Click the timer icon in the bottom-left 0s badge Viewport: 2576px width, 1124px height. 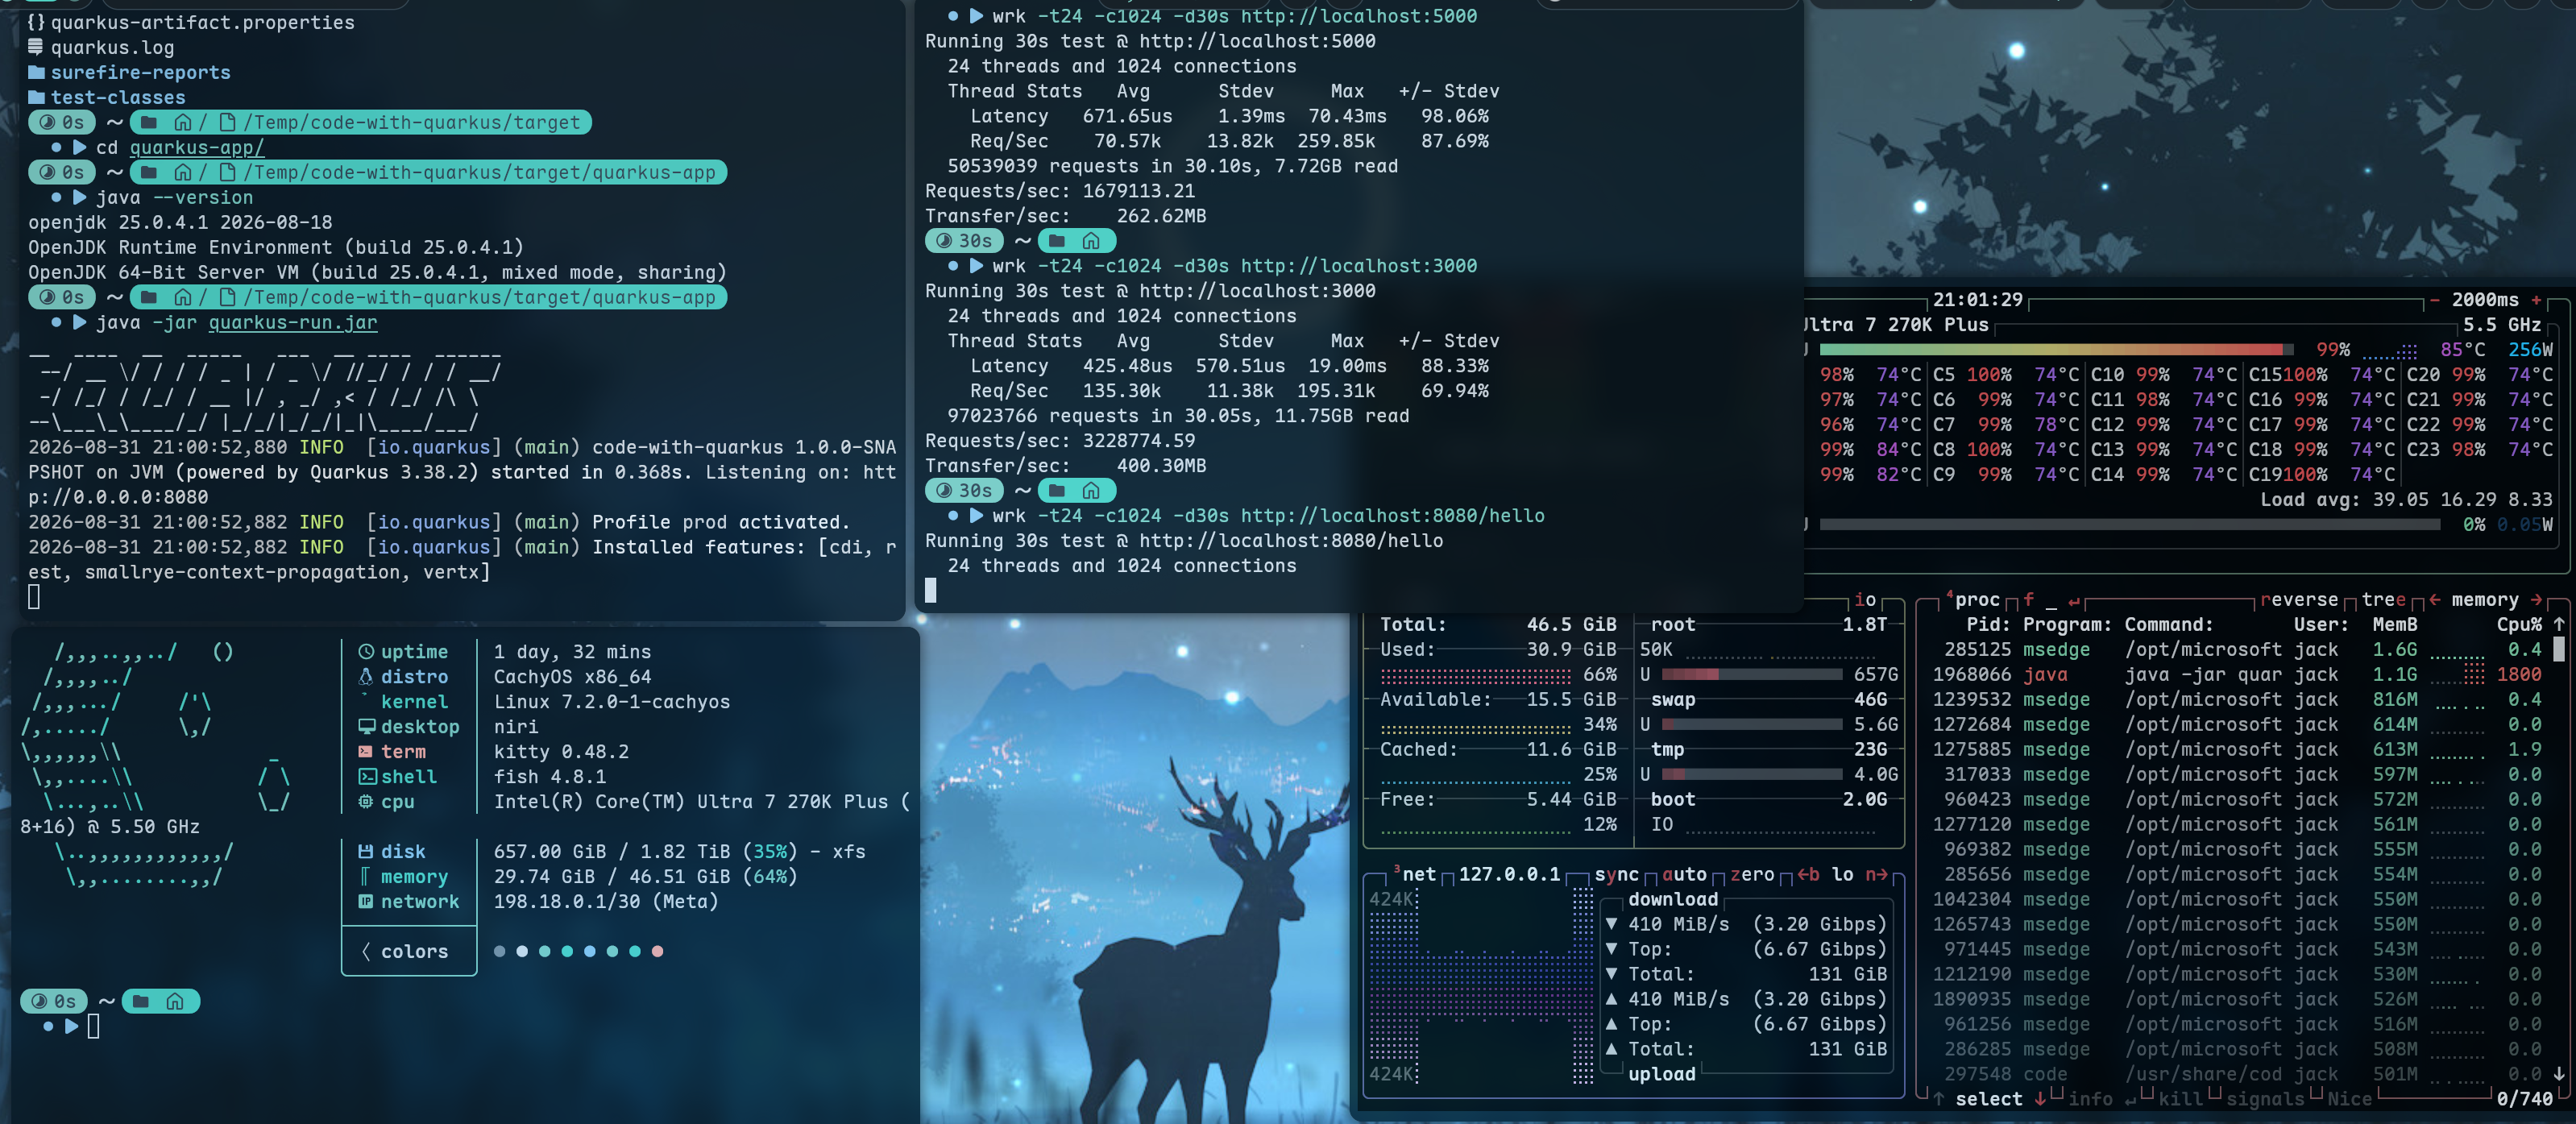point(39,1001)
